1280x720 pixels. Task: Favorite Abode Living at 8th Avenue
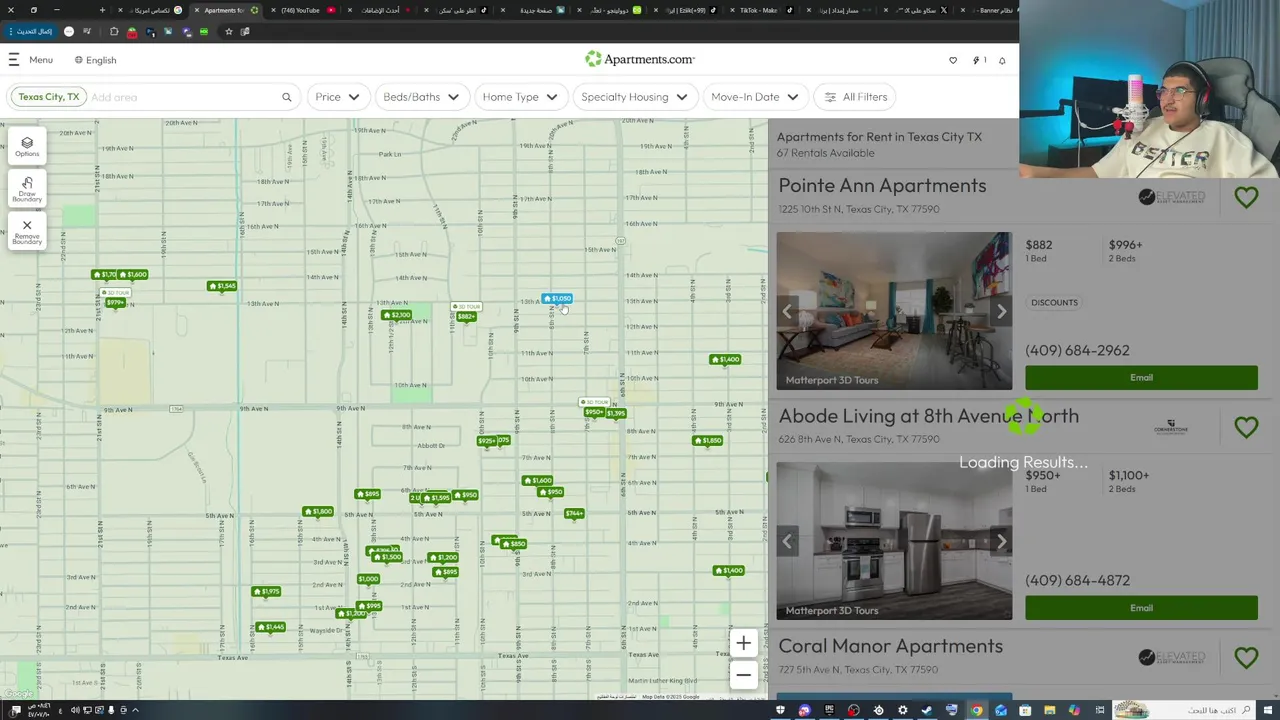pos(1246,427)
